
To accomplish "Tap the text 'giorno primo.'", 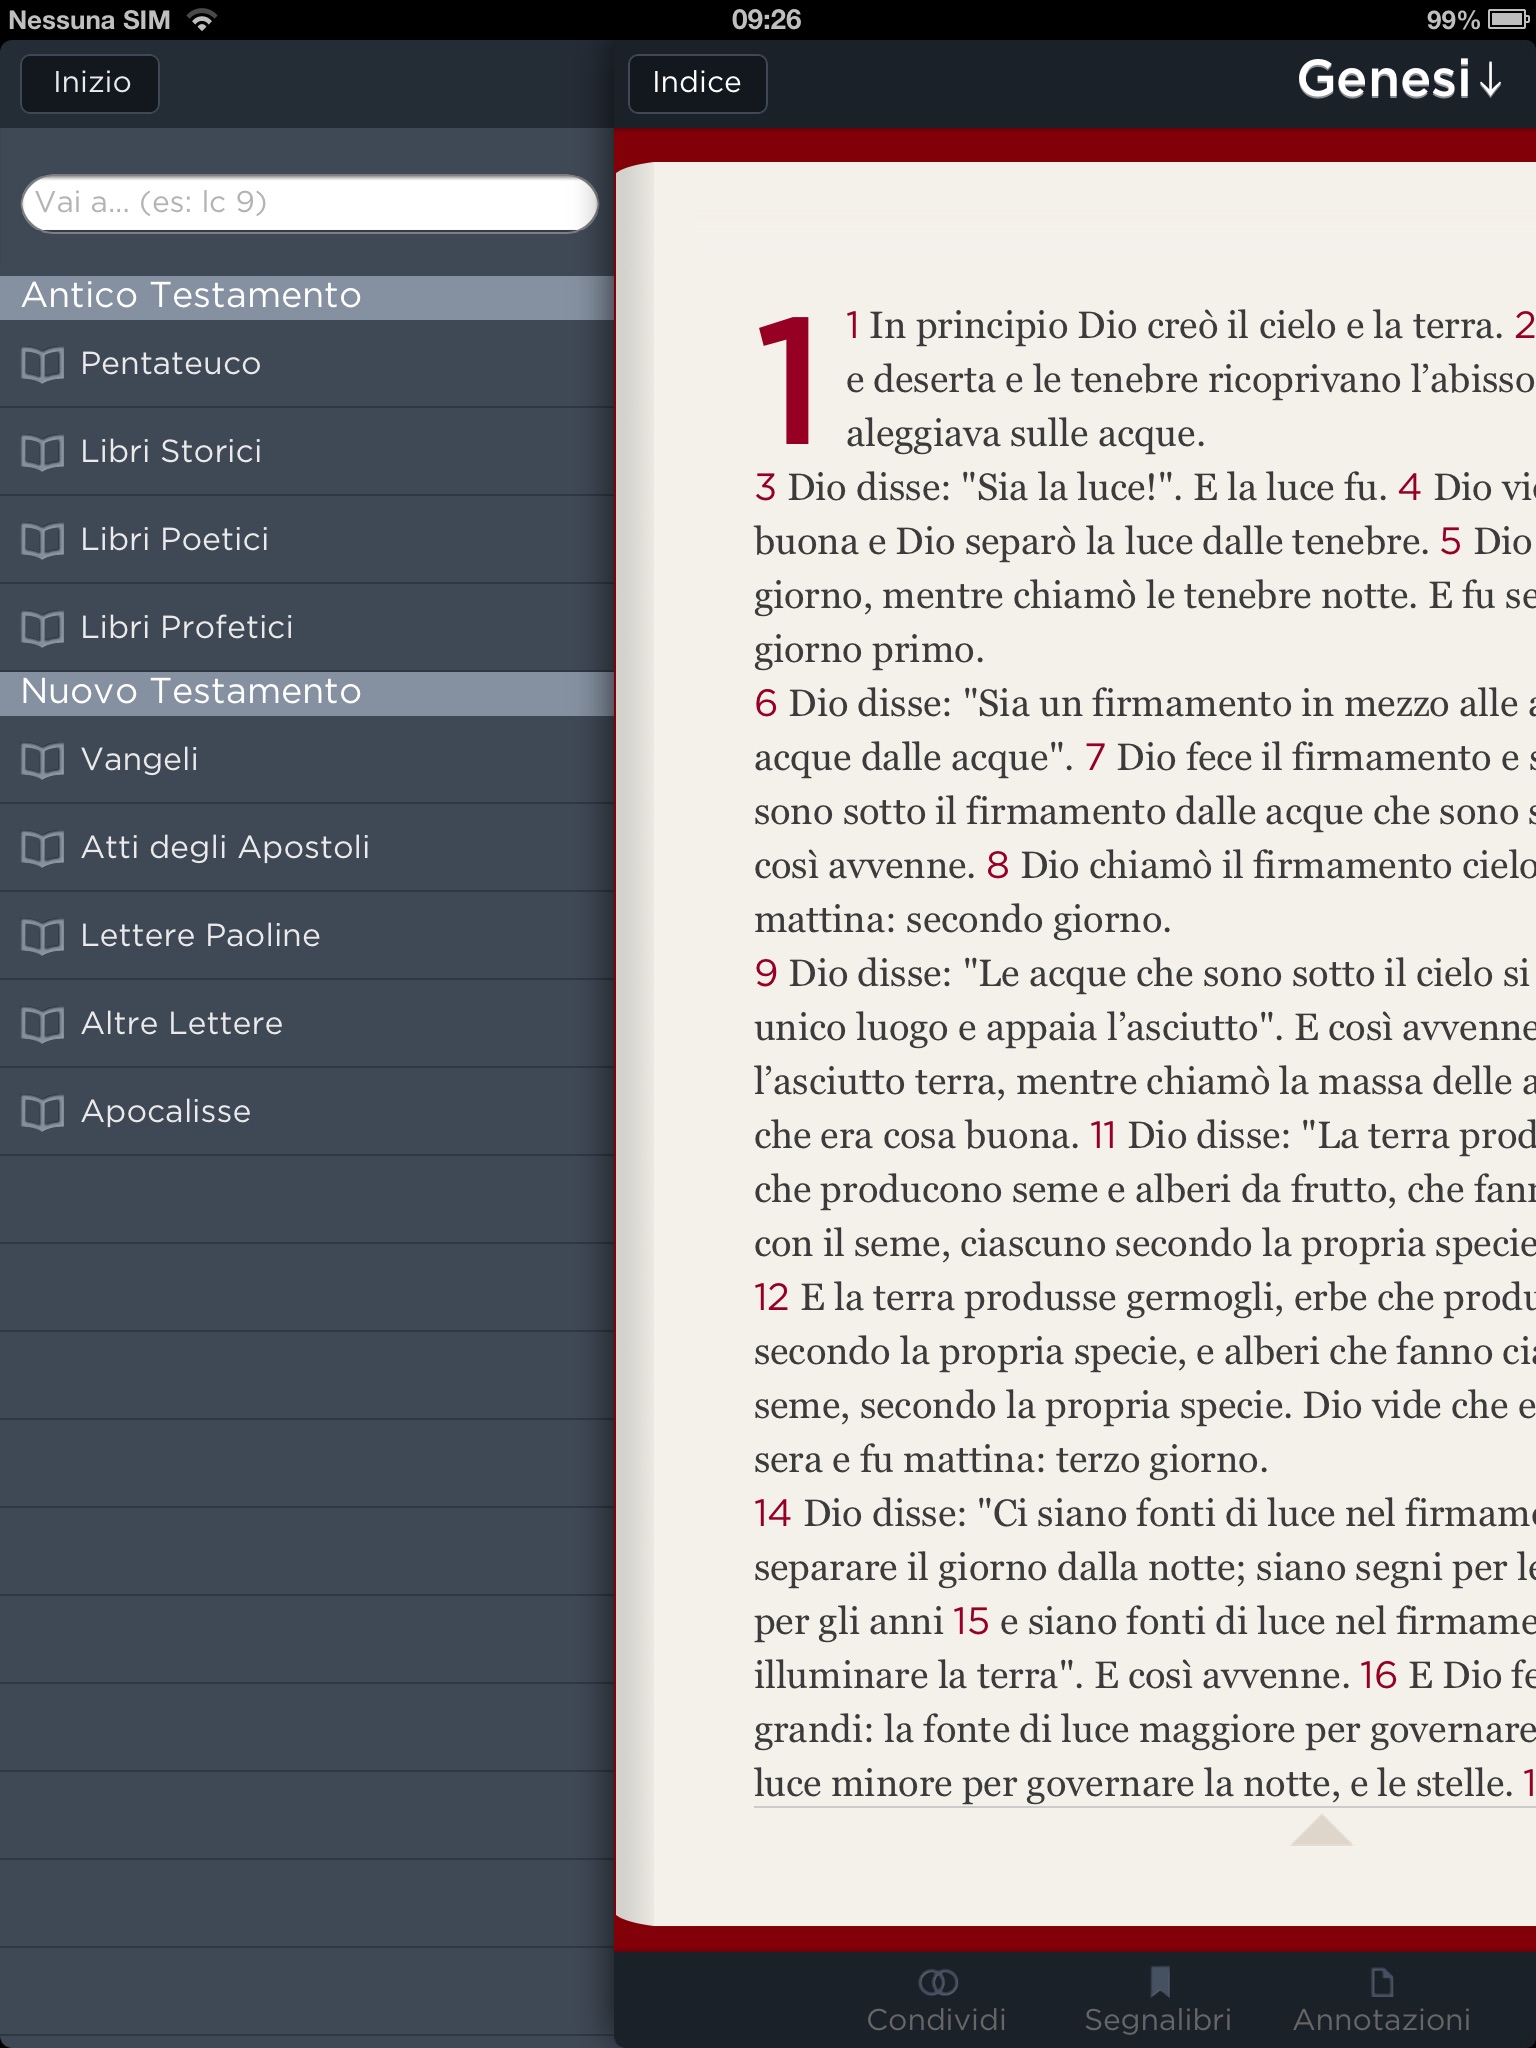I will [x=869, y=650].
